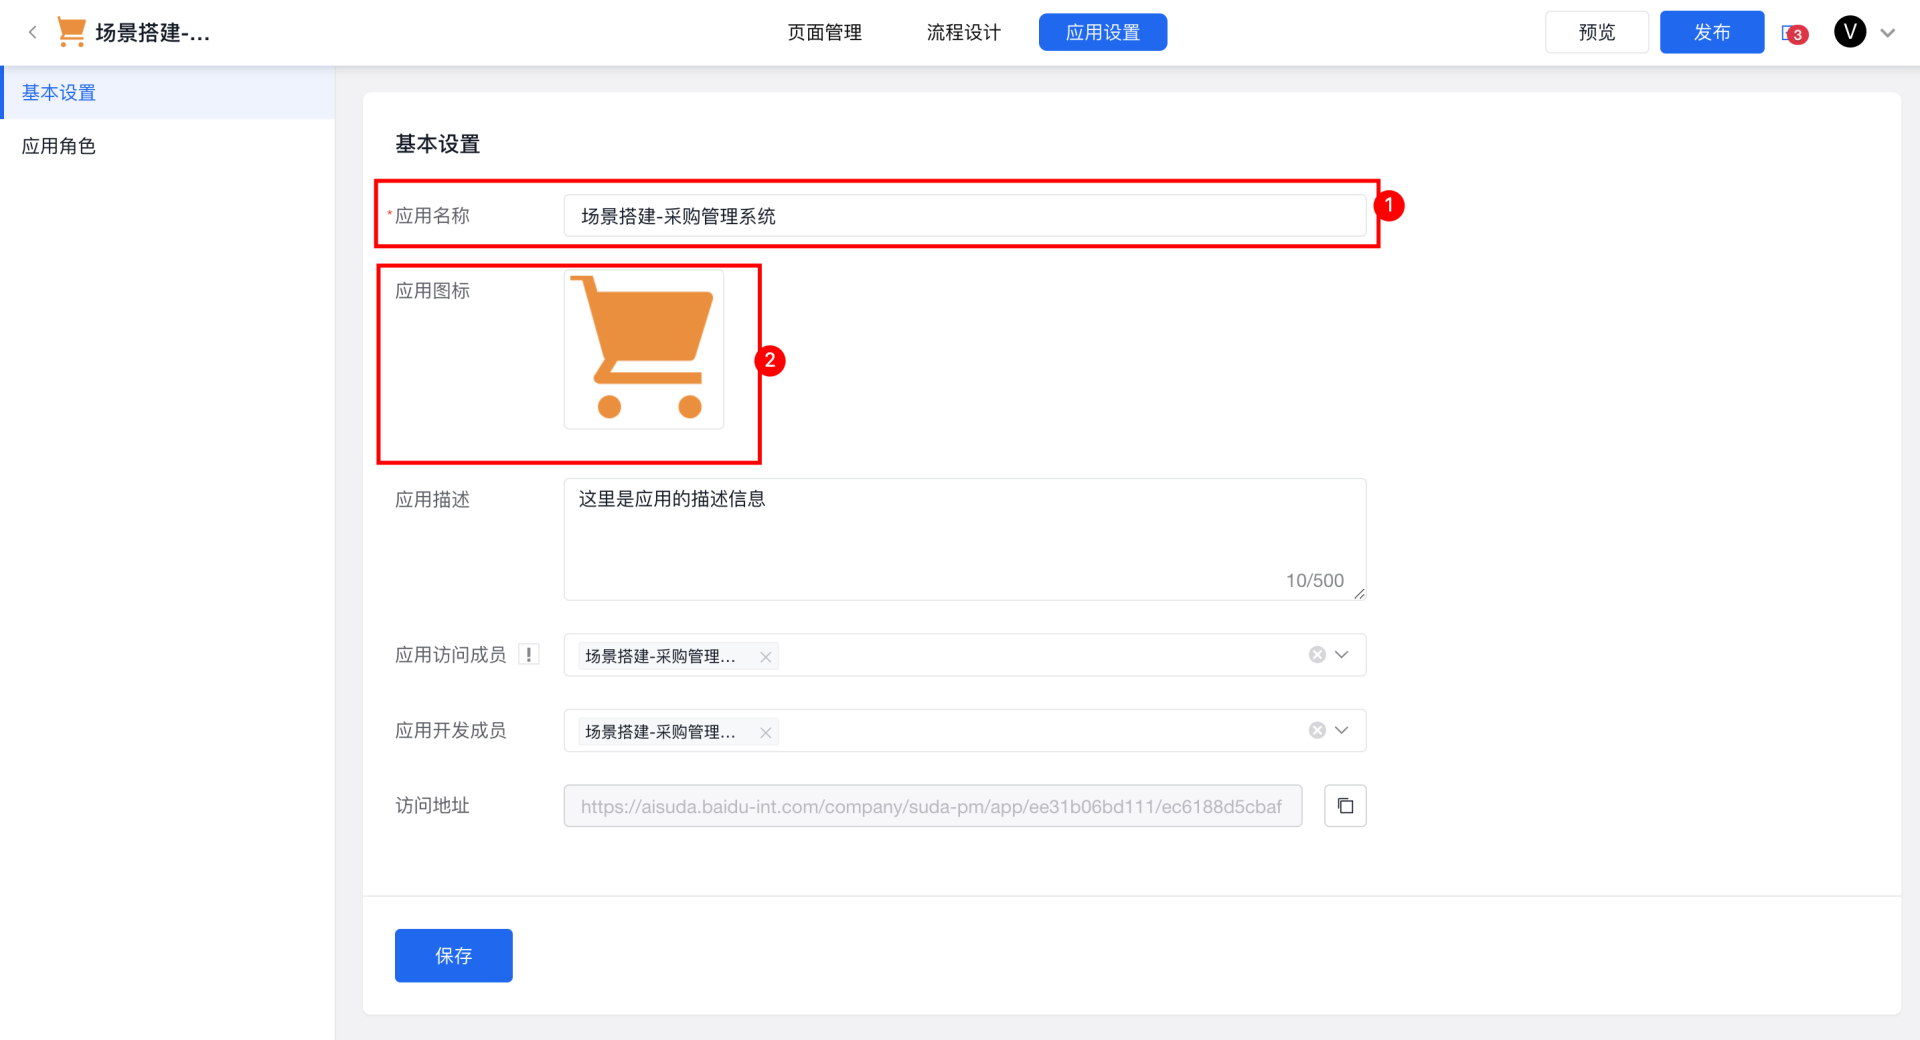The image size is (1920, 1040).
Task: Remove the tag in 应用访问成员 field
Action: pyautogui.click(x=765, y=657)
